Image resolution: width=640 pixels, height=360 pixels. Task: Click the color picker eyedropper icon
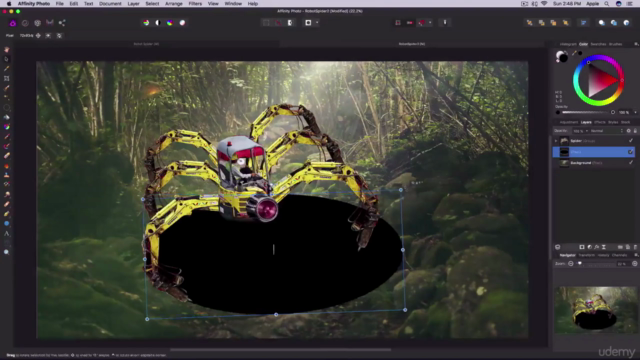[574, 53]
